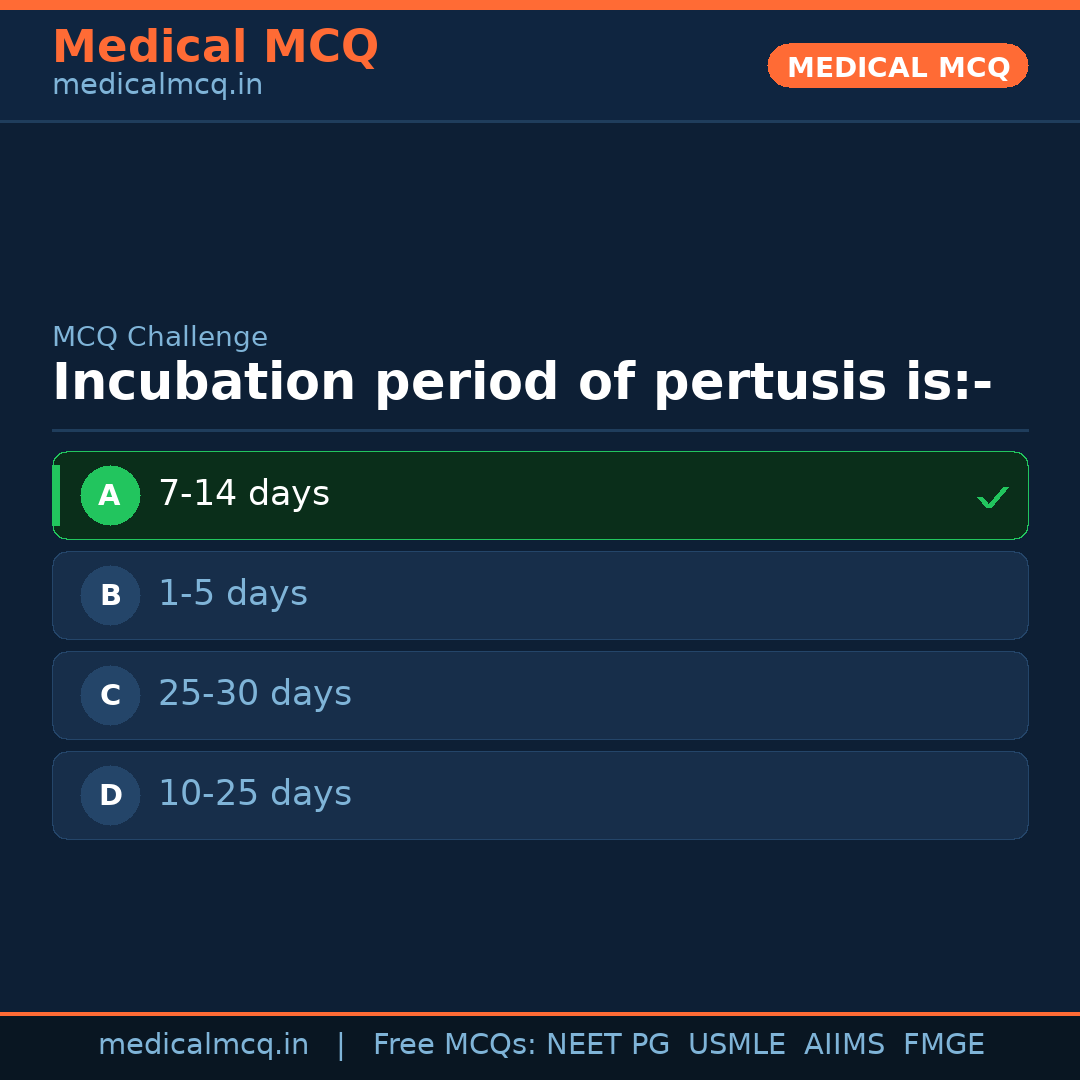Click the D option letter badge

tap(110, 795)
